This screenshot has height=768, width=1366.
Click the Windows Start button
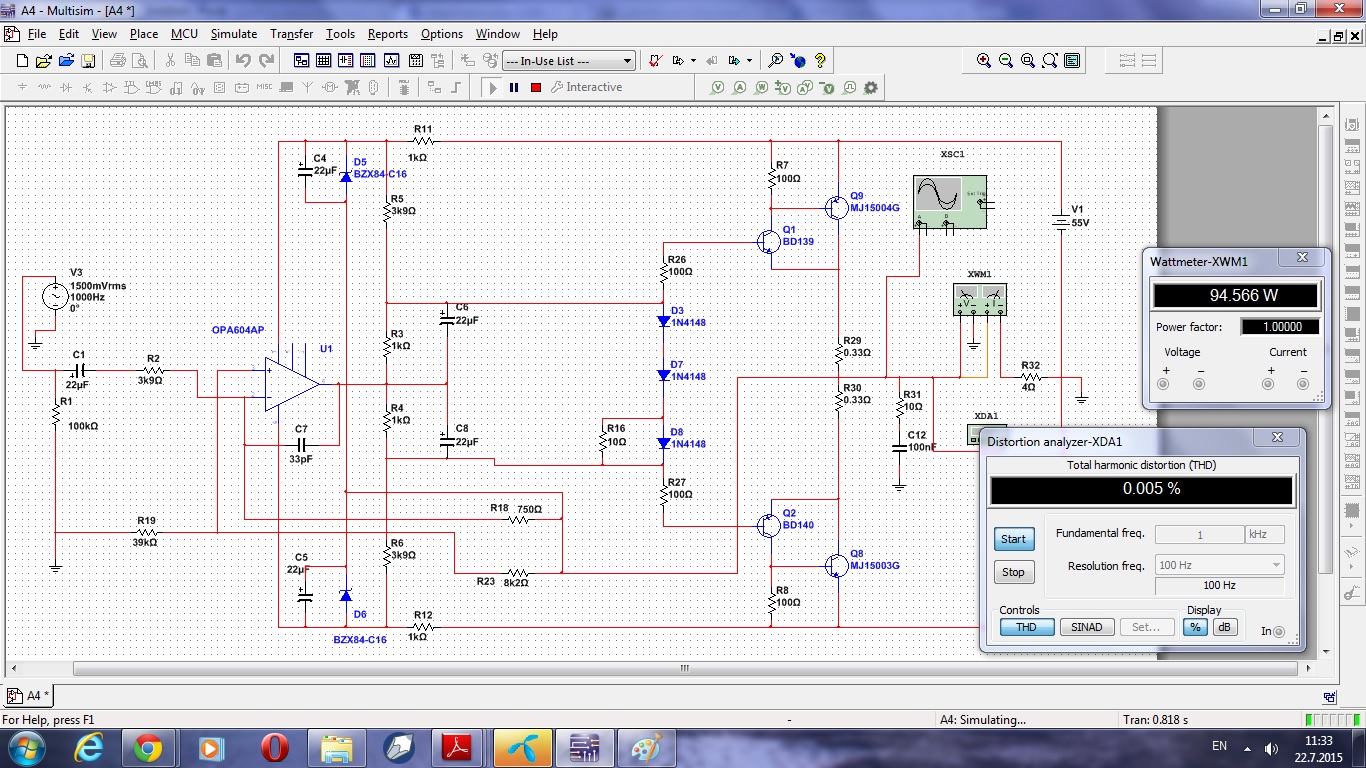pos(27,747)
